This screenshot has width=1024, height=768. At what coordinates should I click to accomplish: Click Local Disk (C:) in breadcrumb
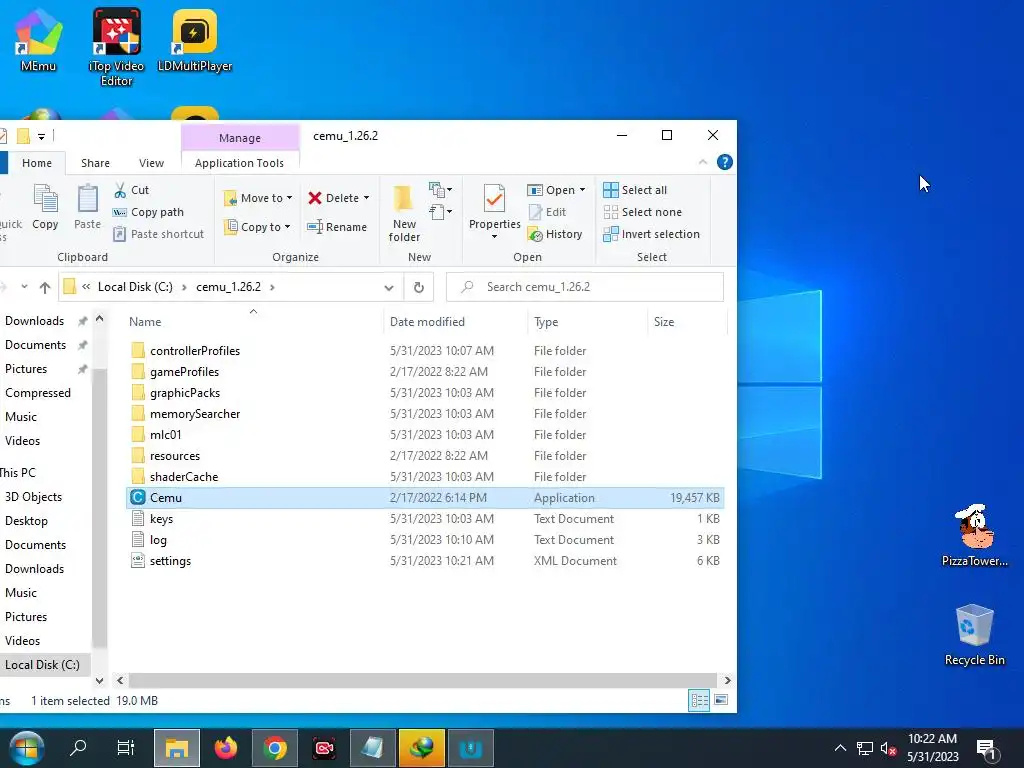pos(135,287)
